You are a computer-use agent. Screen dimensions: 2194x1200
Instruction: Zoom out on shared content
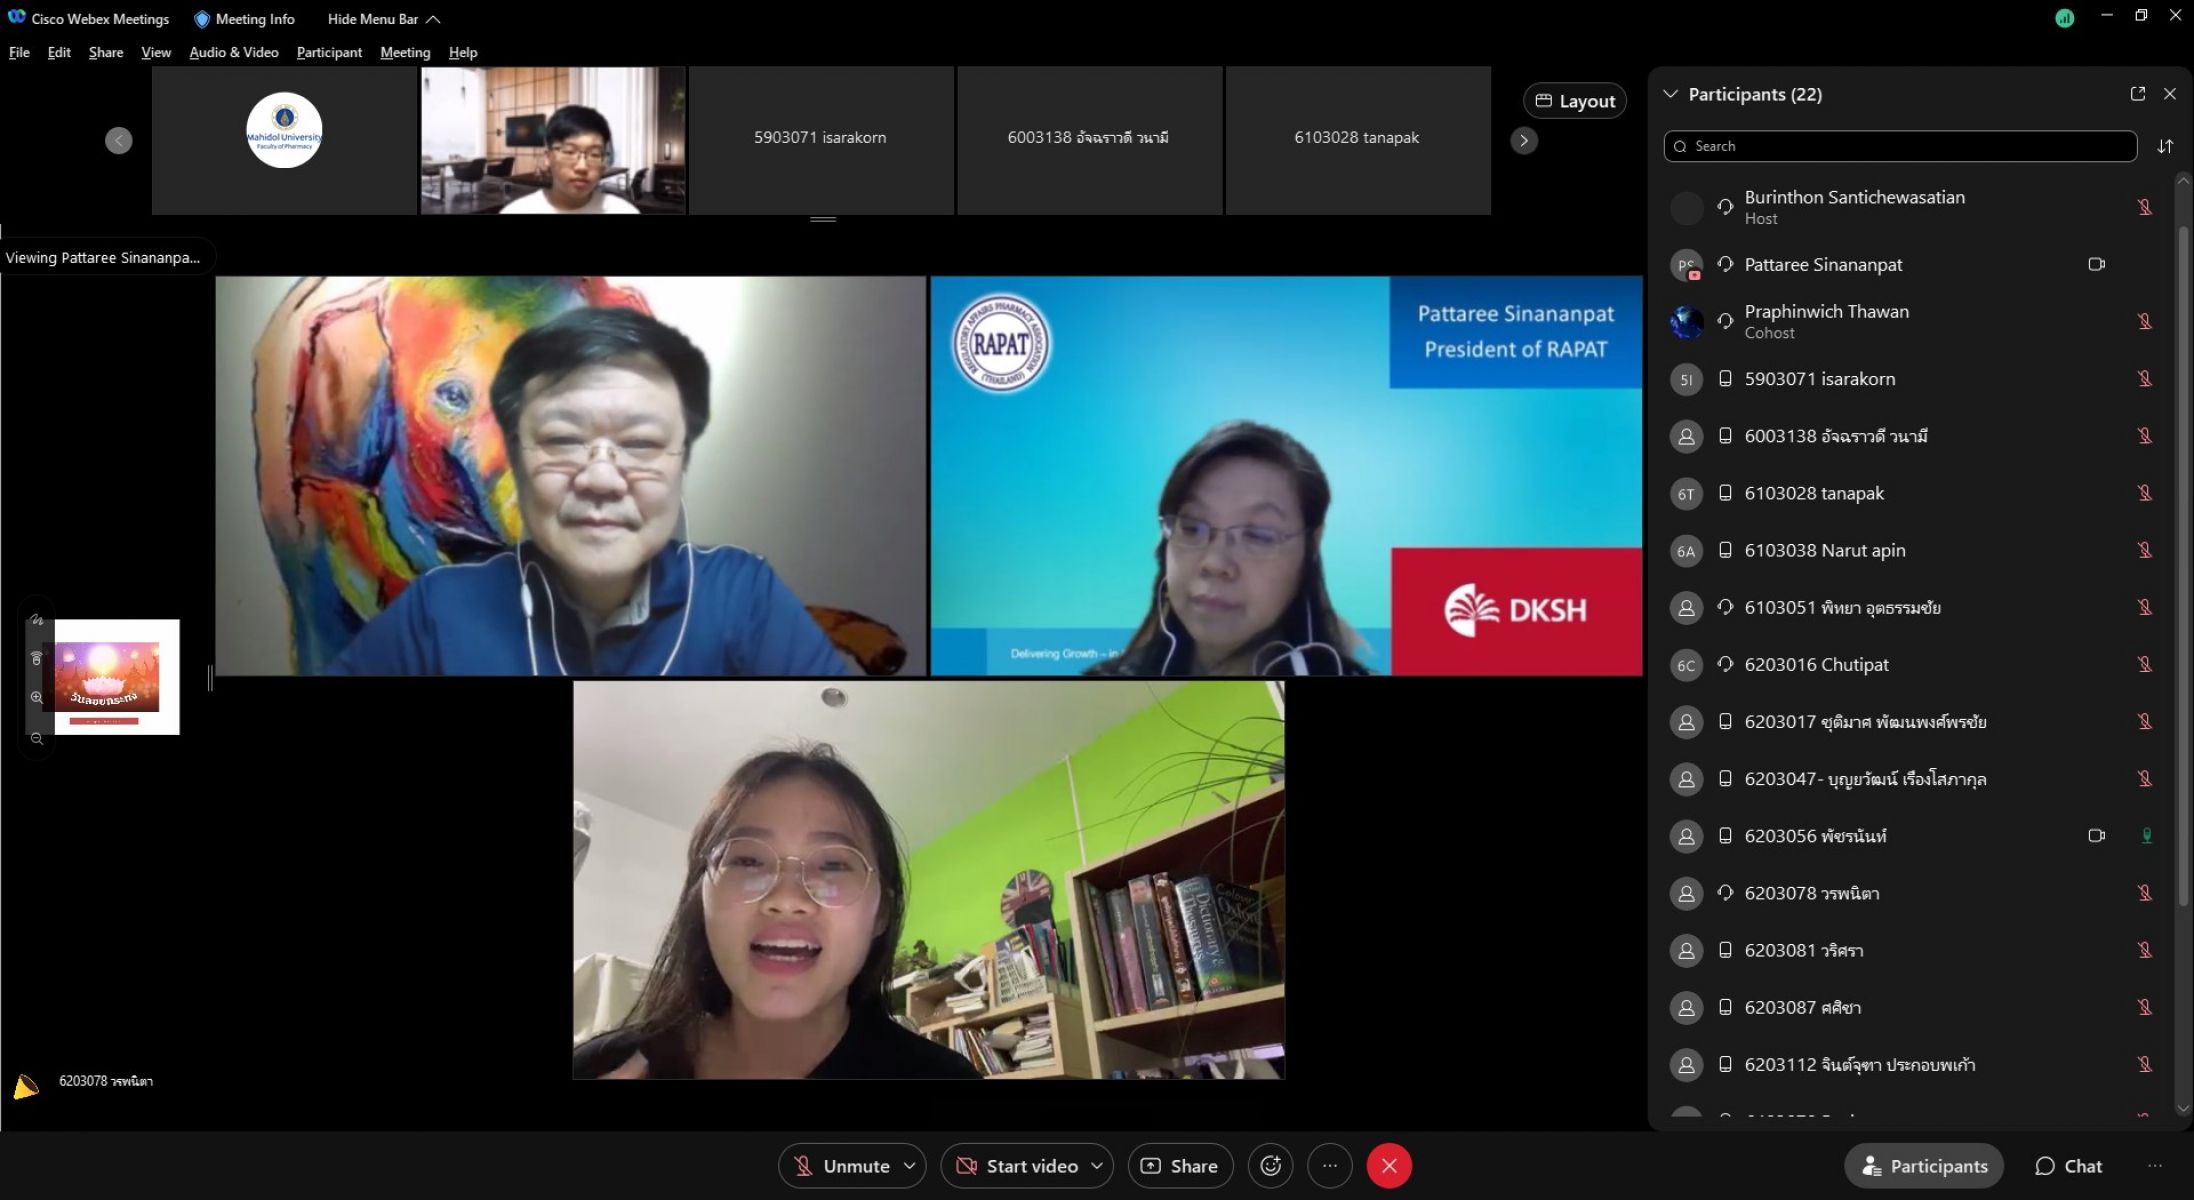[x=37, y=739]
